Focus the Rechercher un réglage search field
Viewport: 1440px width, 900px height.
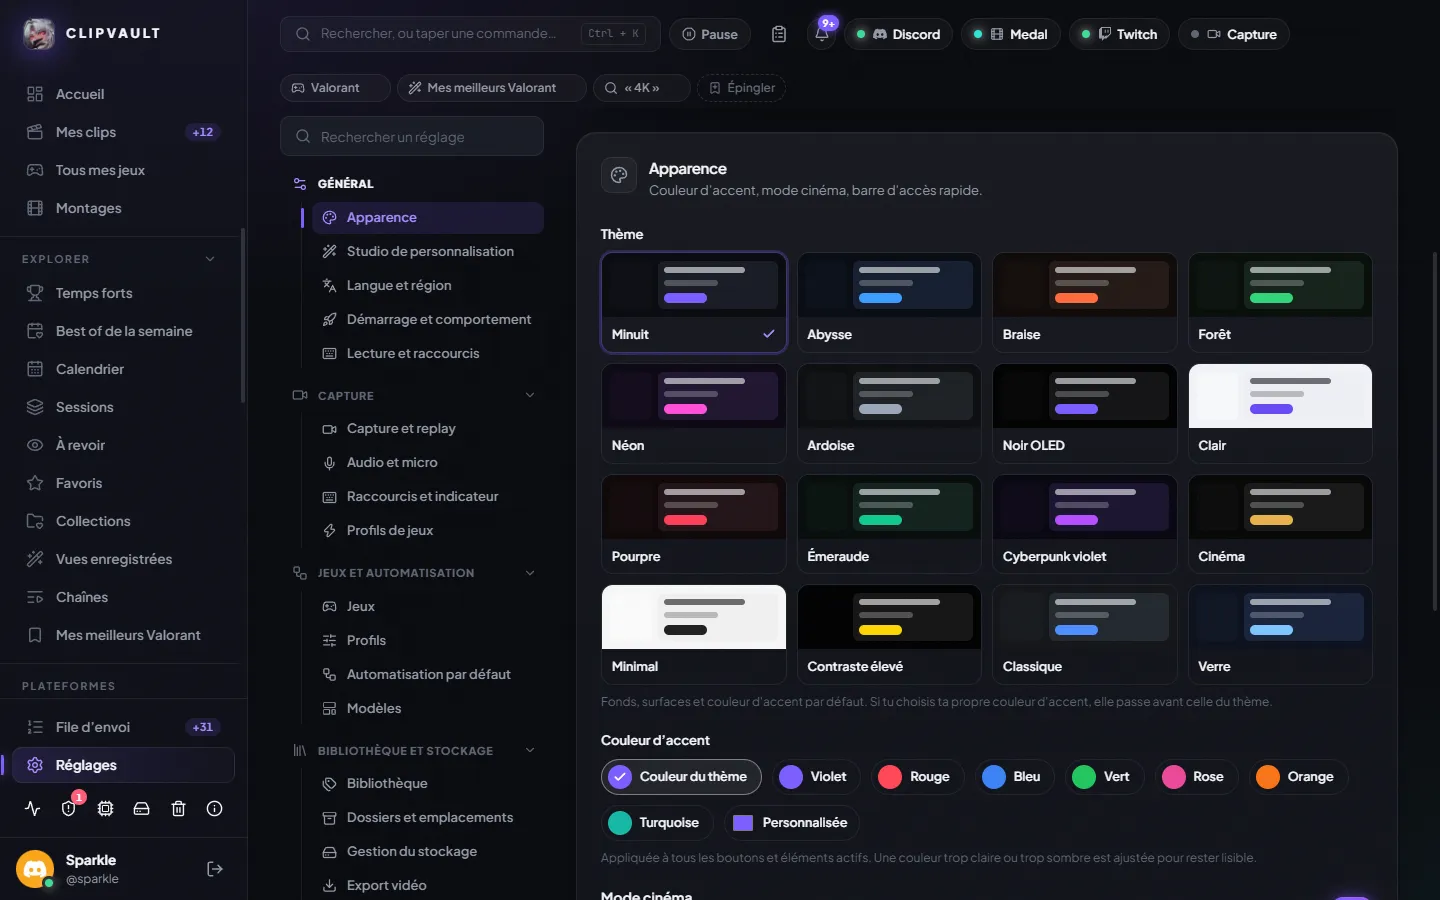pyautogui.click(x=412, y=136)
